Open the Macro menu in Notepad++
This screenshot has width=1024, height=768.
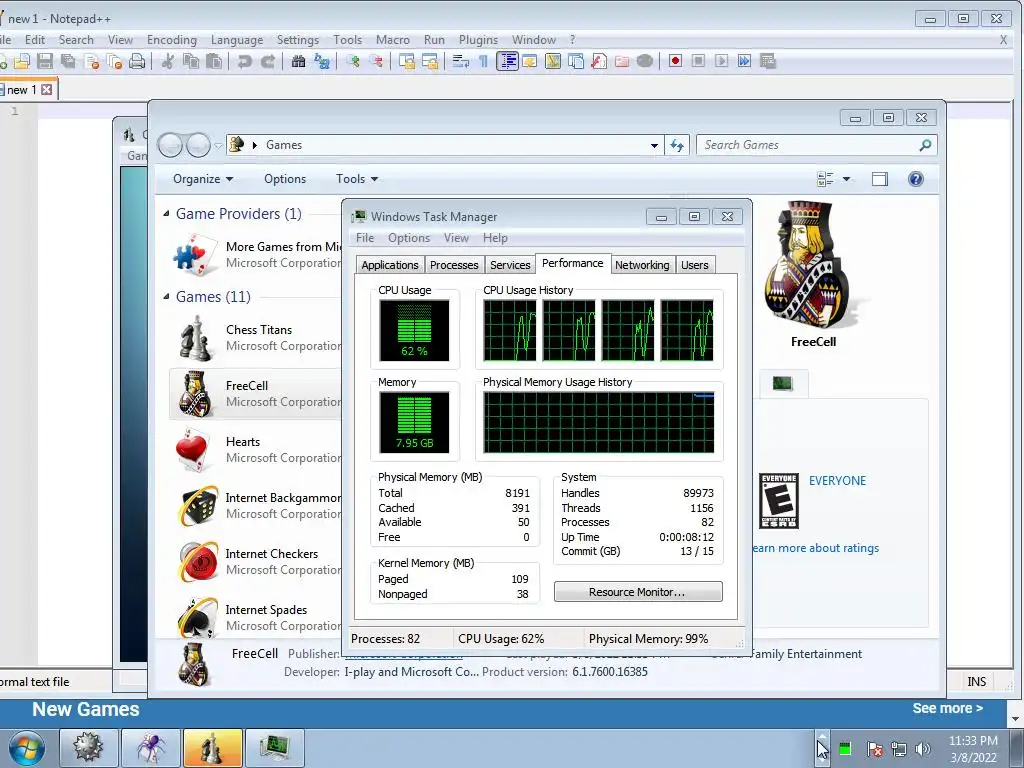click(392, 40)
